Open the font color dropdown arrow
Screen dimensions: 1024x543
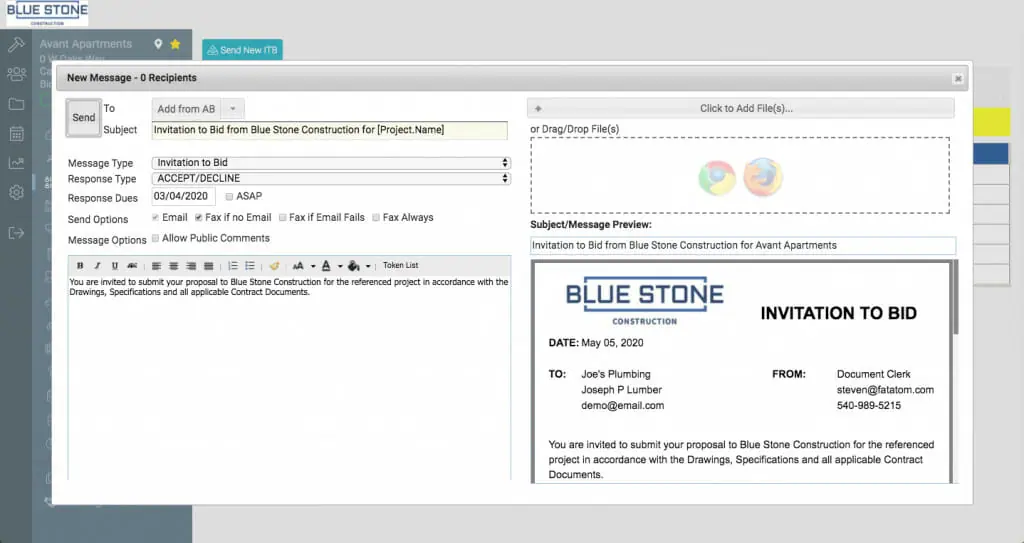[x=340, y=266]
